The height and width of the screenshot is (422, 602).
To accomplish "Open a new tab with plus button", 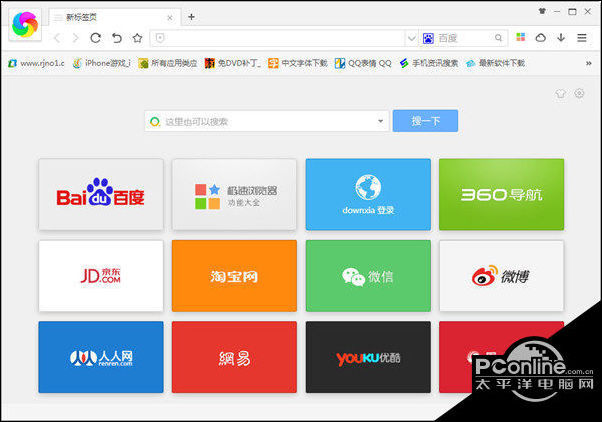I will pos(191,17).
